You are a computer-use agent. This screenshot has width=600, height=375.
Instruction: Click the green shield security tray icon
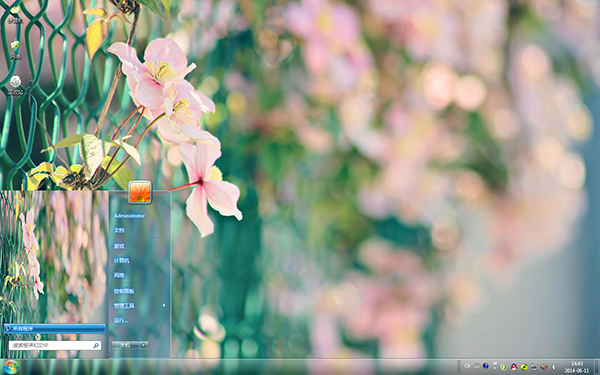[x=504, y=367]
